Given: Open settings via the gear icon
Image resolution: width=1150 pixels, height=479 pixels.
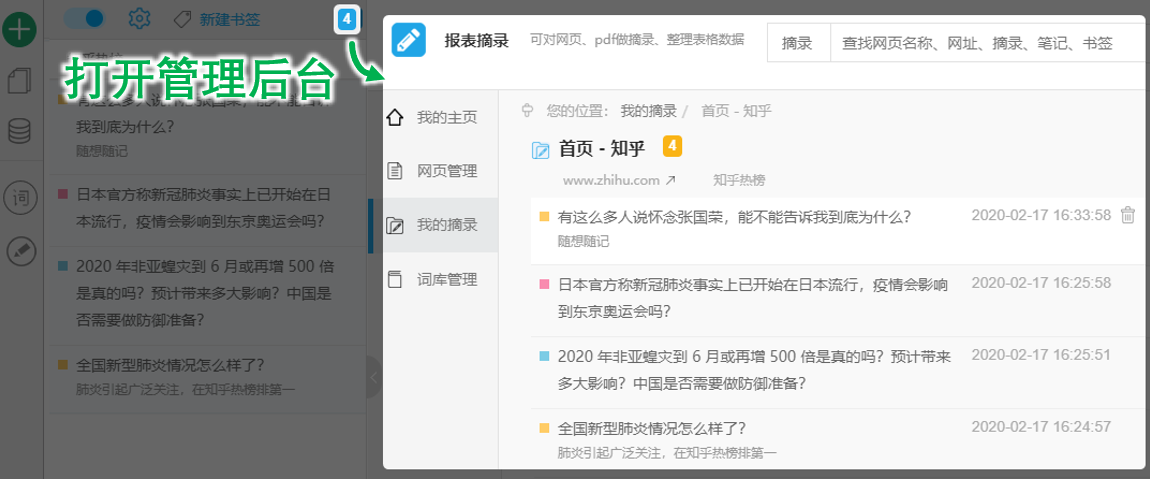Looking at the screenshot, I should pos(140,18).
